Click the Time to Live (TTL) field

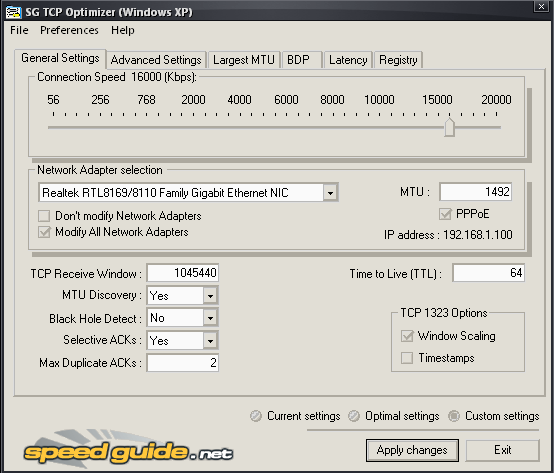(x=488, y=273)
